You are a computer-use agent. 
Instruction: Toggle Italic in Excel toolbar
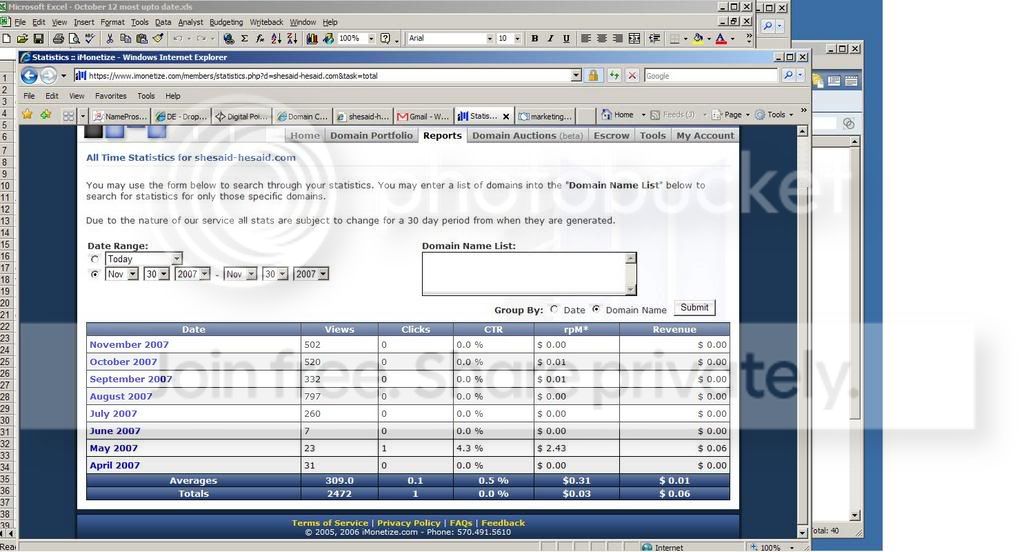point(551,39)
